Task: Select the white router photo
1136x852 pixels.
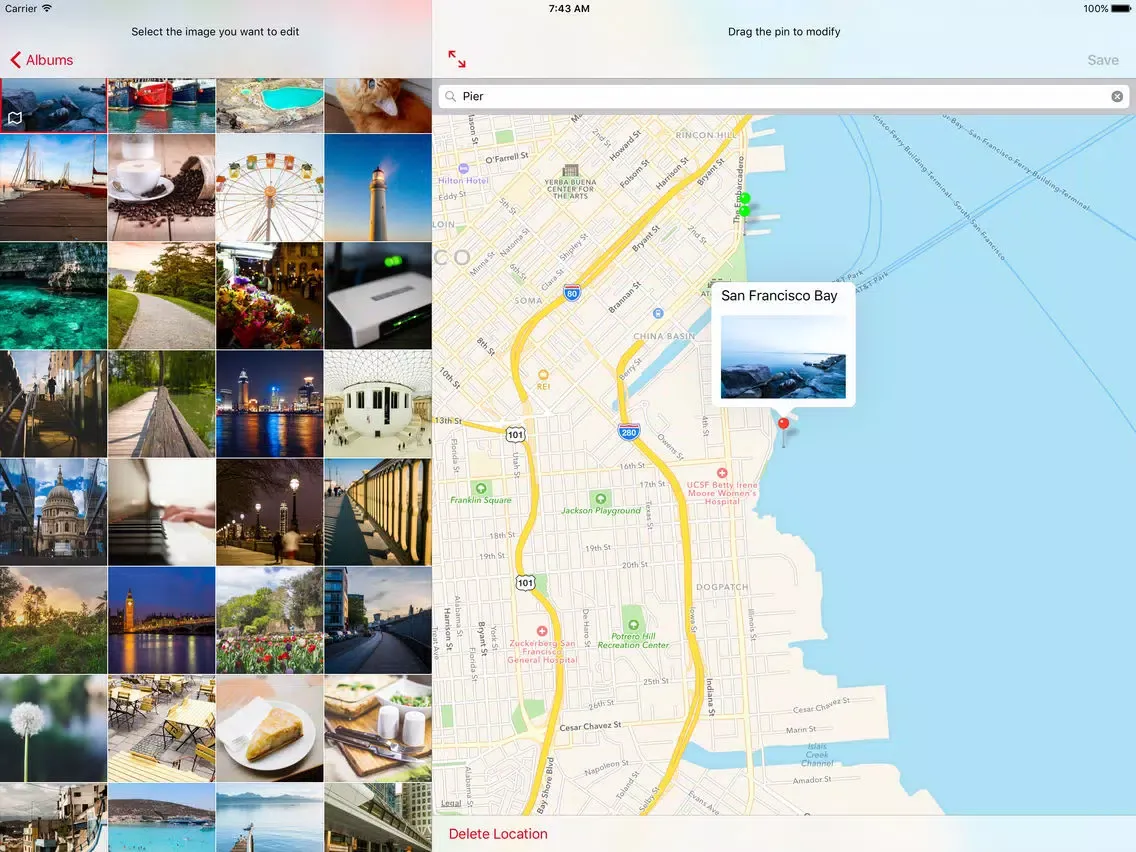Action: pos(378,296)
